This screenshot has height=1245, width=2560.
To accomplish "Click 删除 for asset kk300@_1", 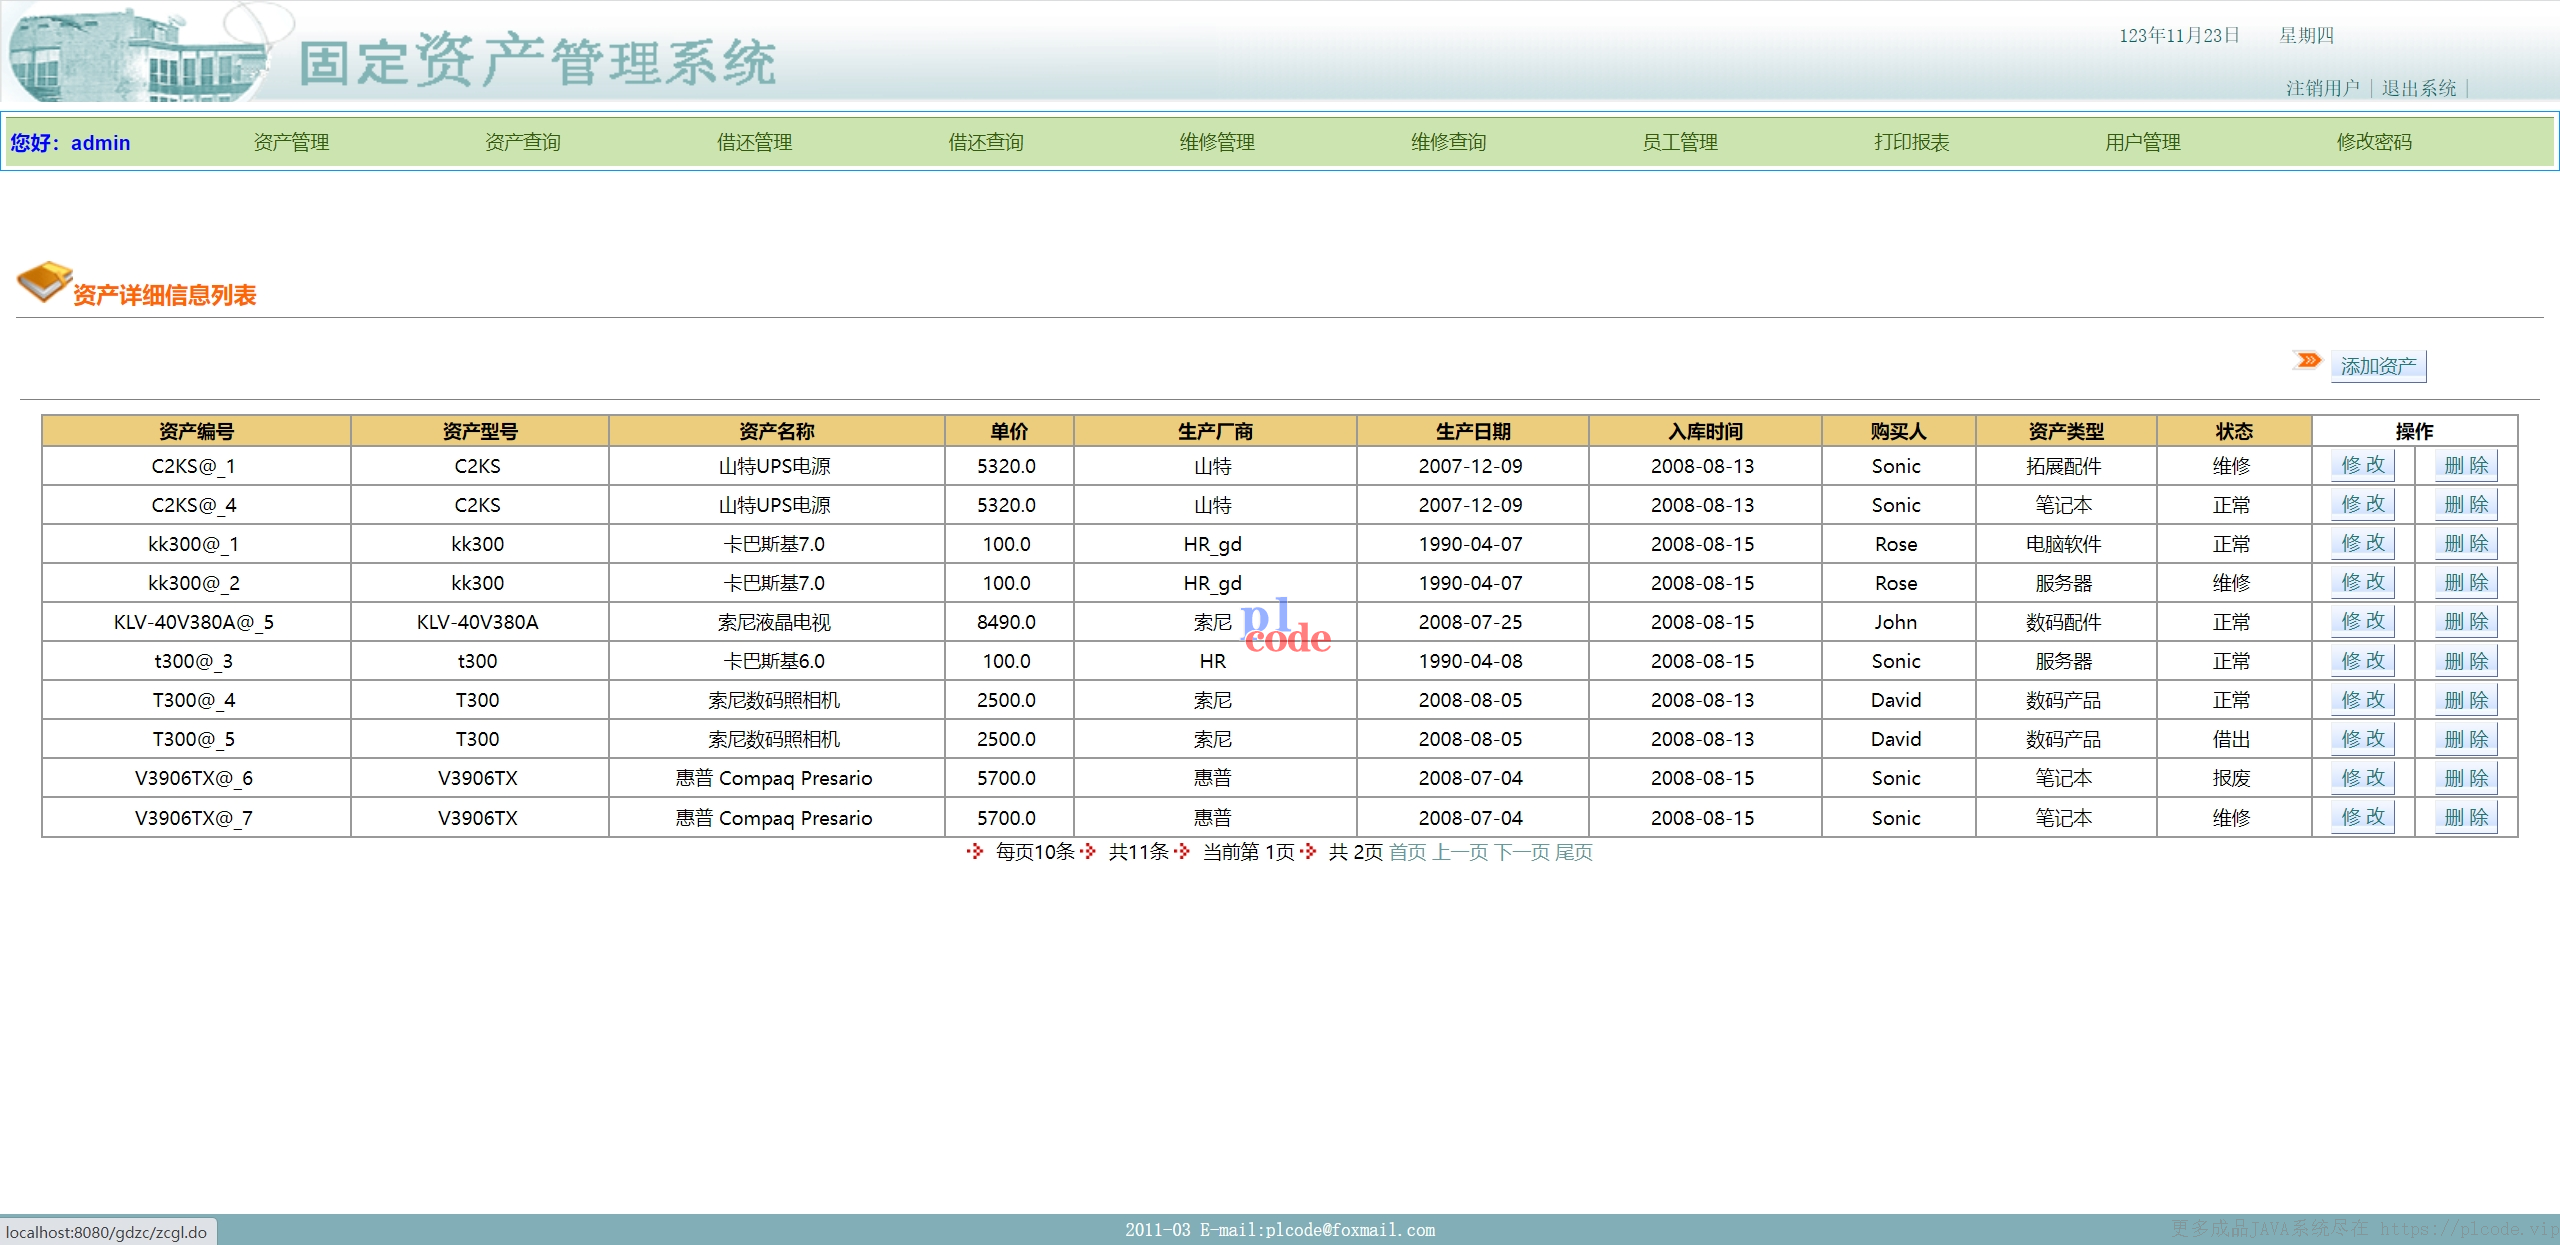I will [2466, 543].
